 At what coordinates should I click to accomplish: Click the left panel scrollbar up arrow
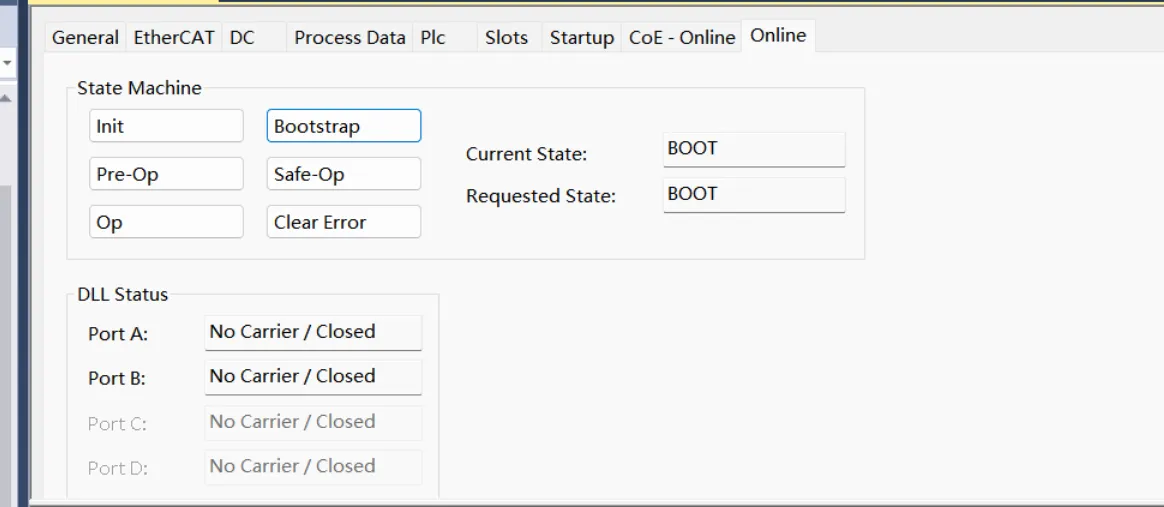pyautogui.click(x=6, y=98)
